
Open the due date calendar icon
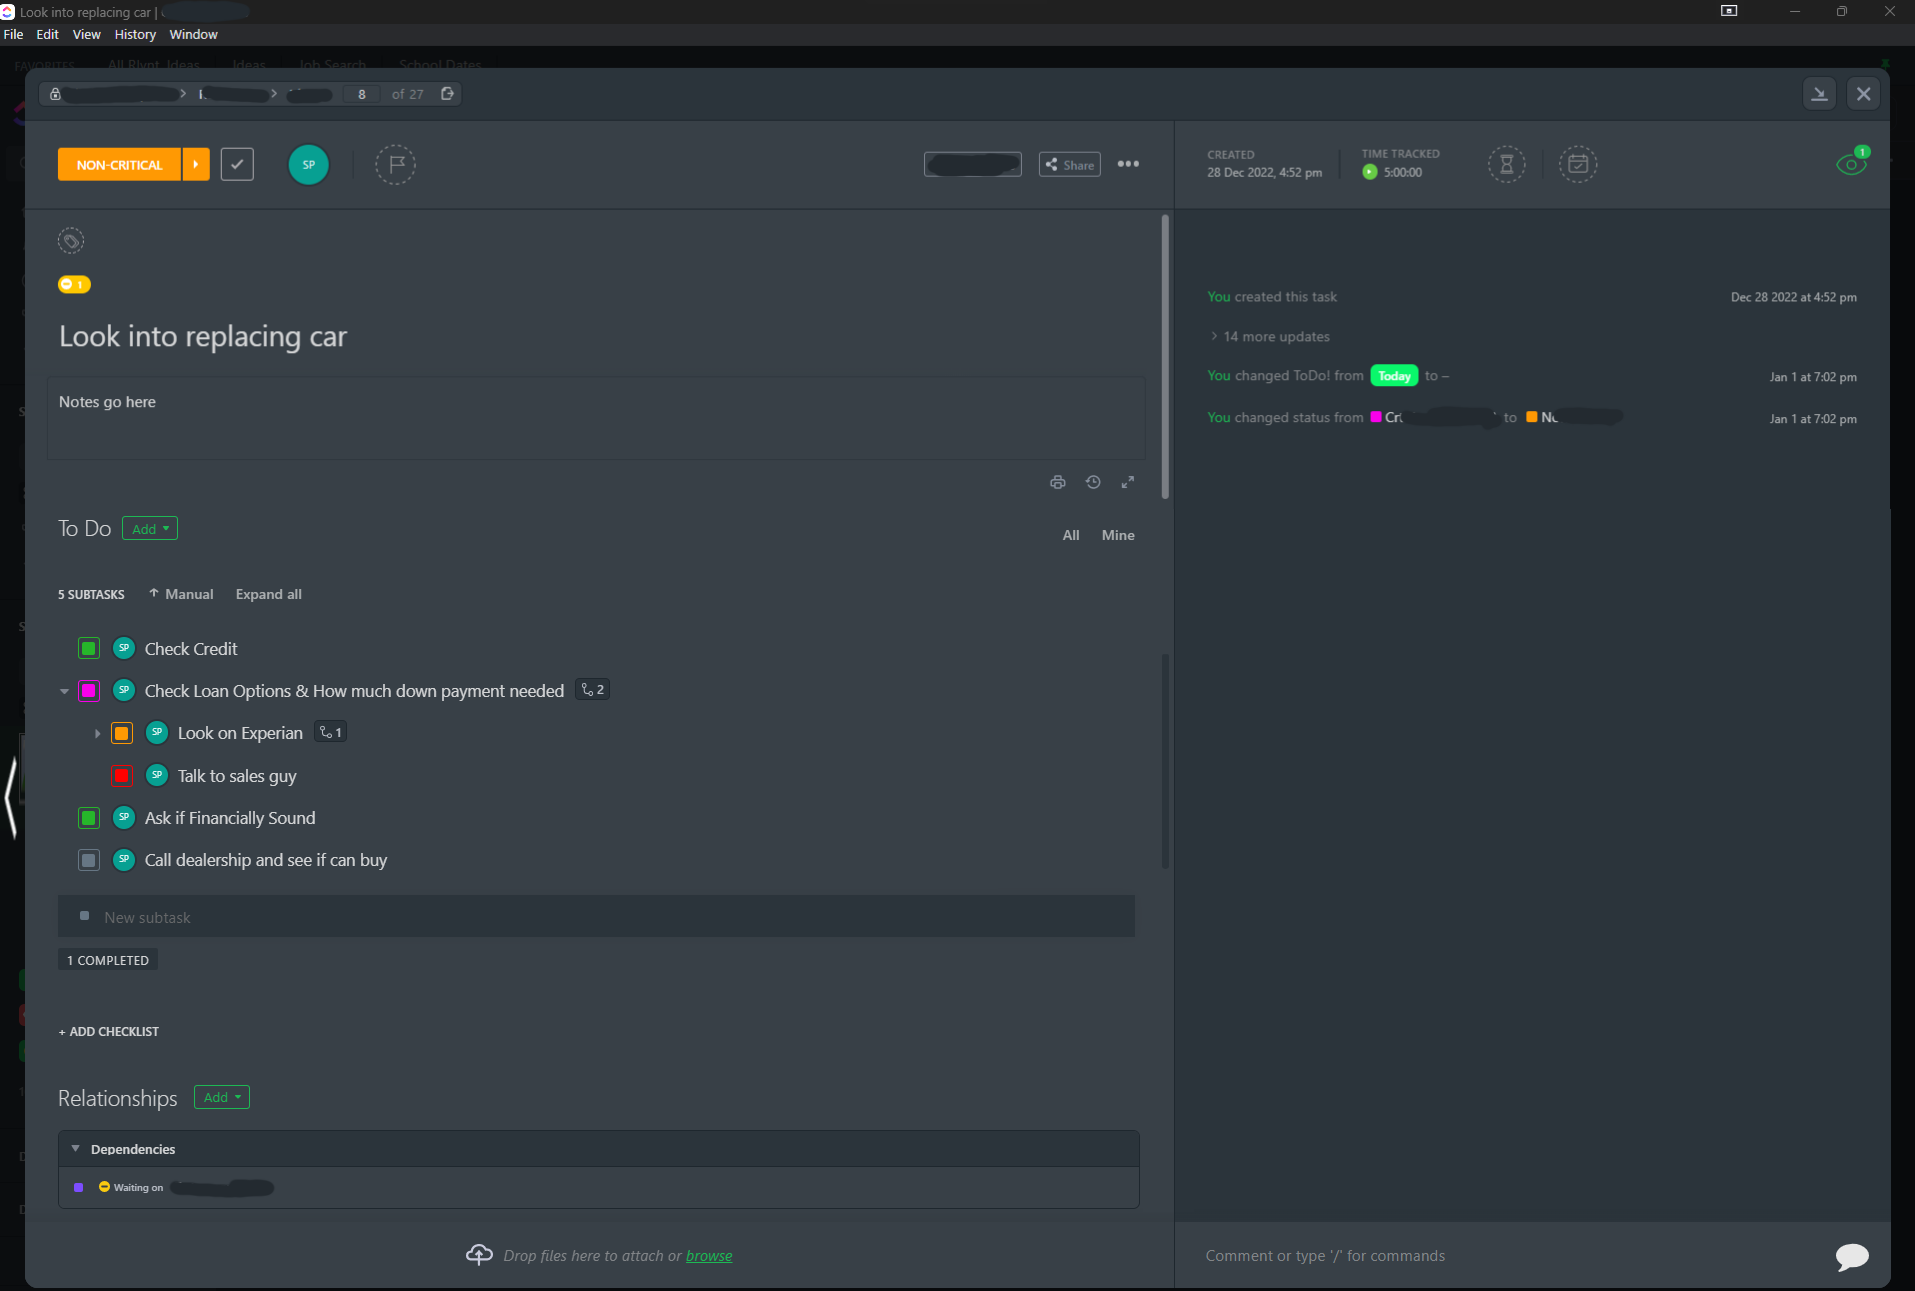tap(1578, 165)
